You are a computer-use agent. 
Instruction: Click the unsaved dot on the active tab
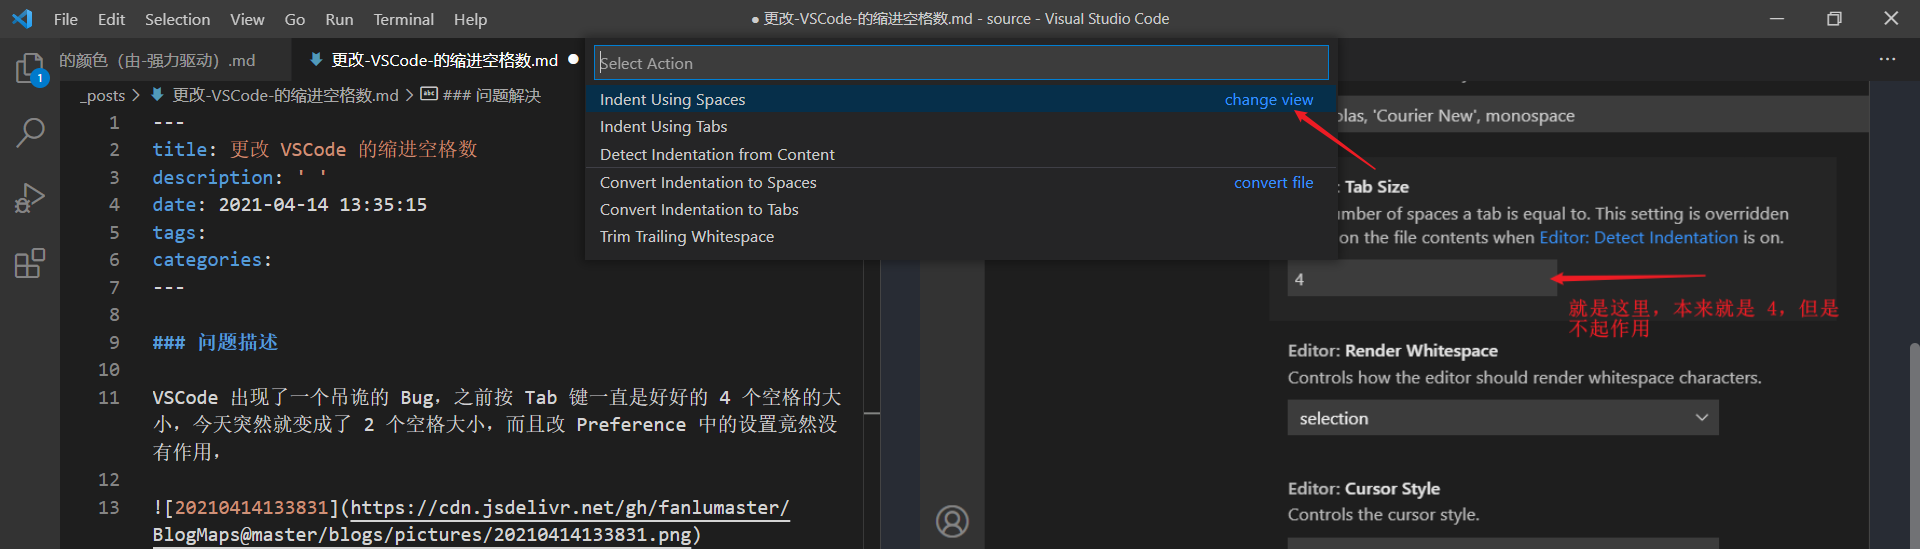pos(573,60)
